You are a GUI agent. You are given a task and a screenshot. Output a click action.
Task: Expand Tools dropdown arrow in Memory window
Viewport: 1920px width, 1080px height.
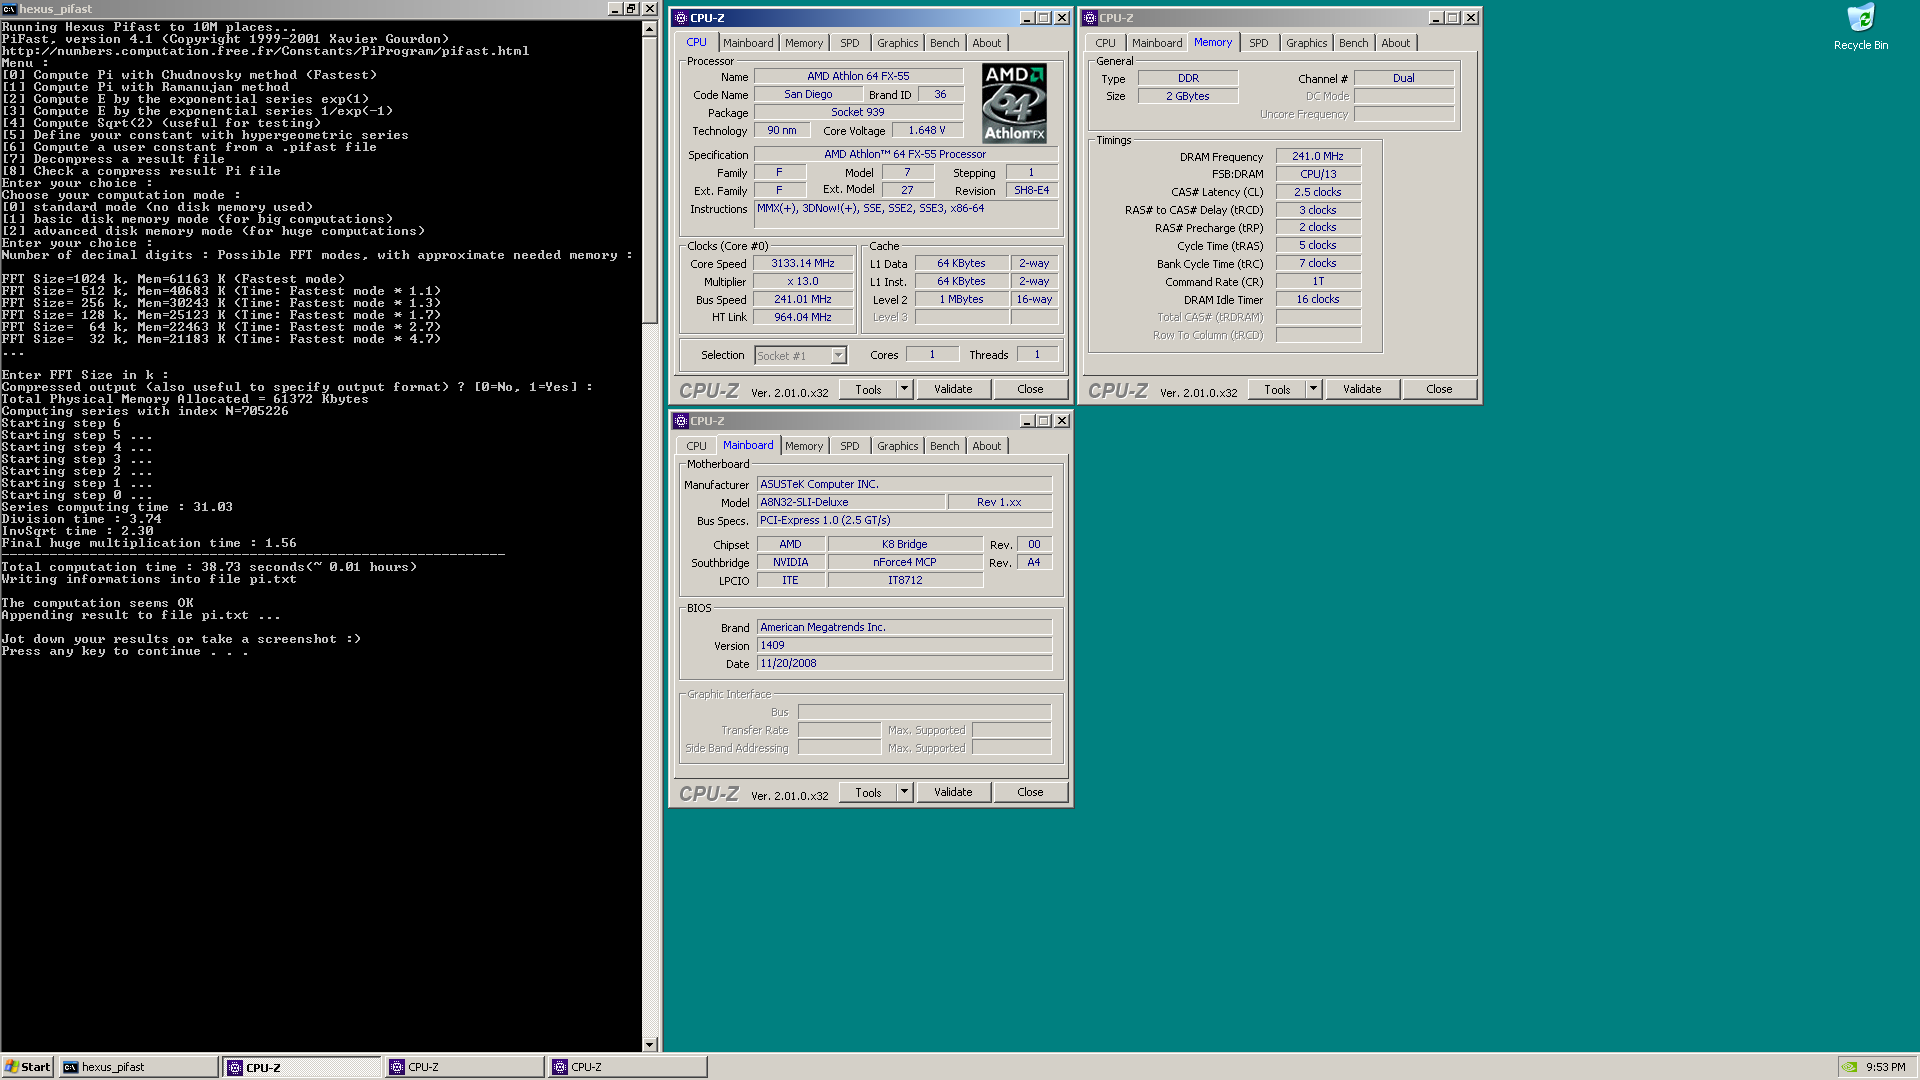tap(1313, 389)
